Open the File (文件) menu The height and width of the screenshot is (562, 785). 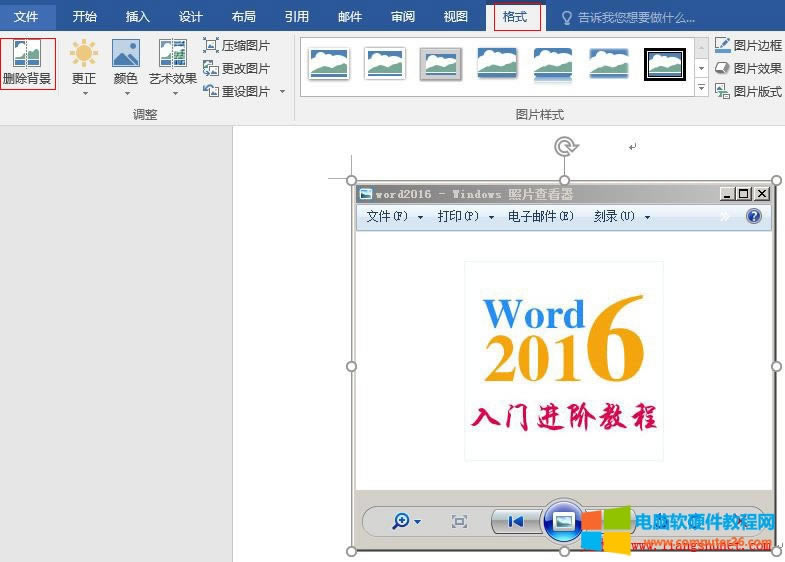pyautogui.click(x=26, y=17)
